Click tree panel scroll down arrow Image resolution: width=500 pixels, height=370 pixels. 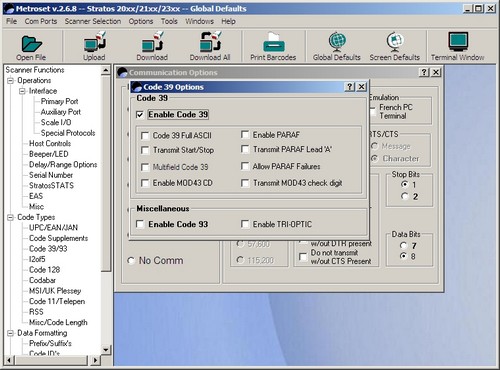click(106, 350)
